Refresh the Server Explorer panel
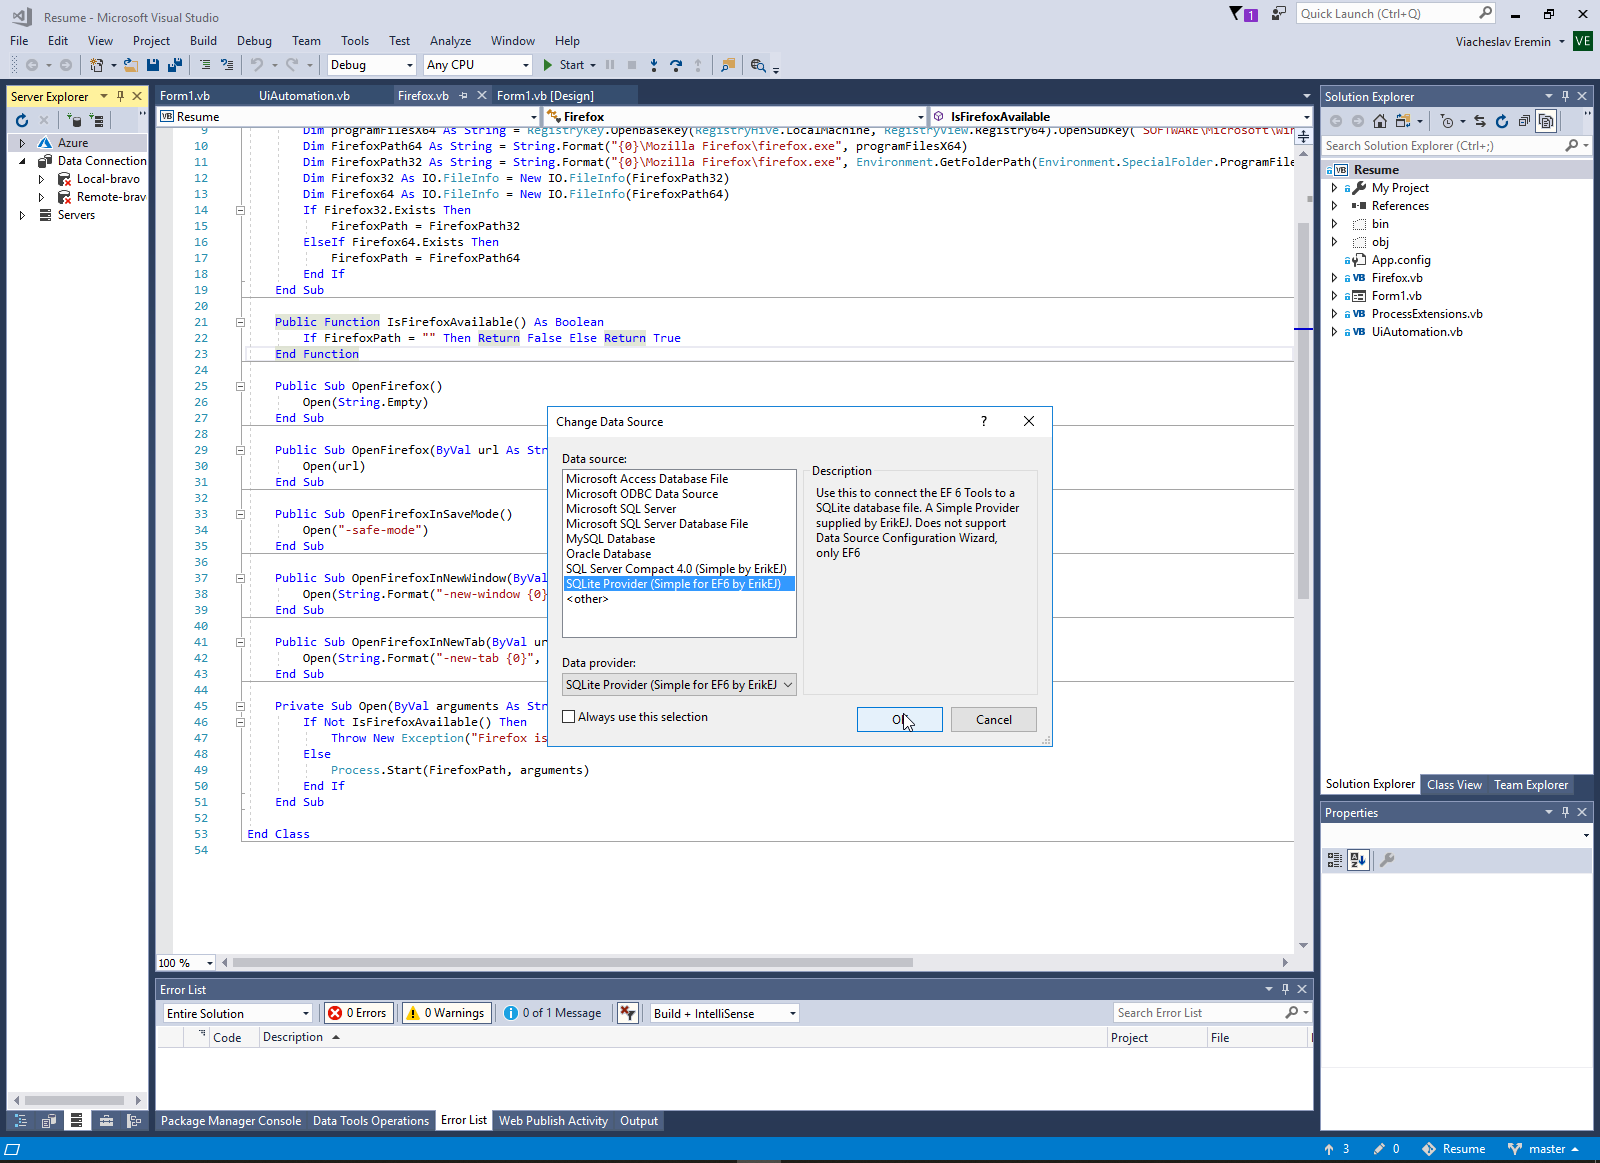Image resolution: width=1600 pixels, height=1163 pixels. coord(22,121)
